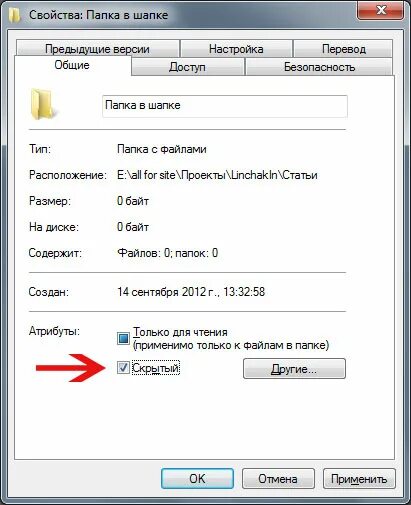Confirm with the OK button
This screenshot has width=411, height=505.
click(197, 479)
